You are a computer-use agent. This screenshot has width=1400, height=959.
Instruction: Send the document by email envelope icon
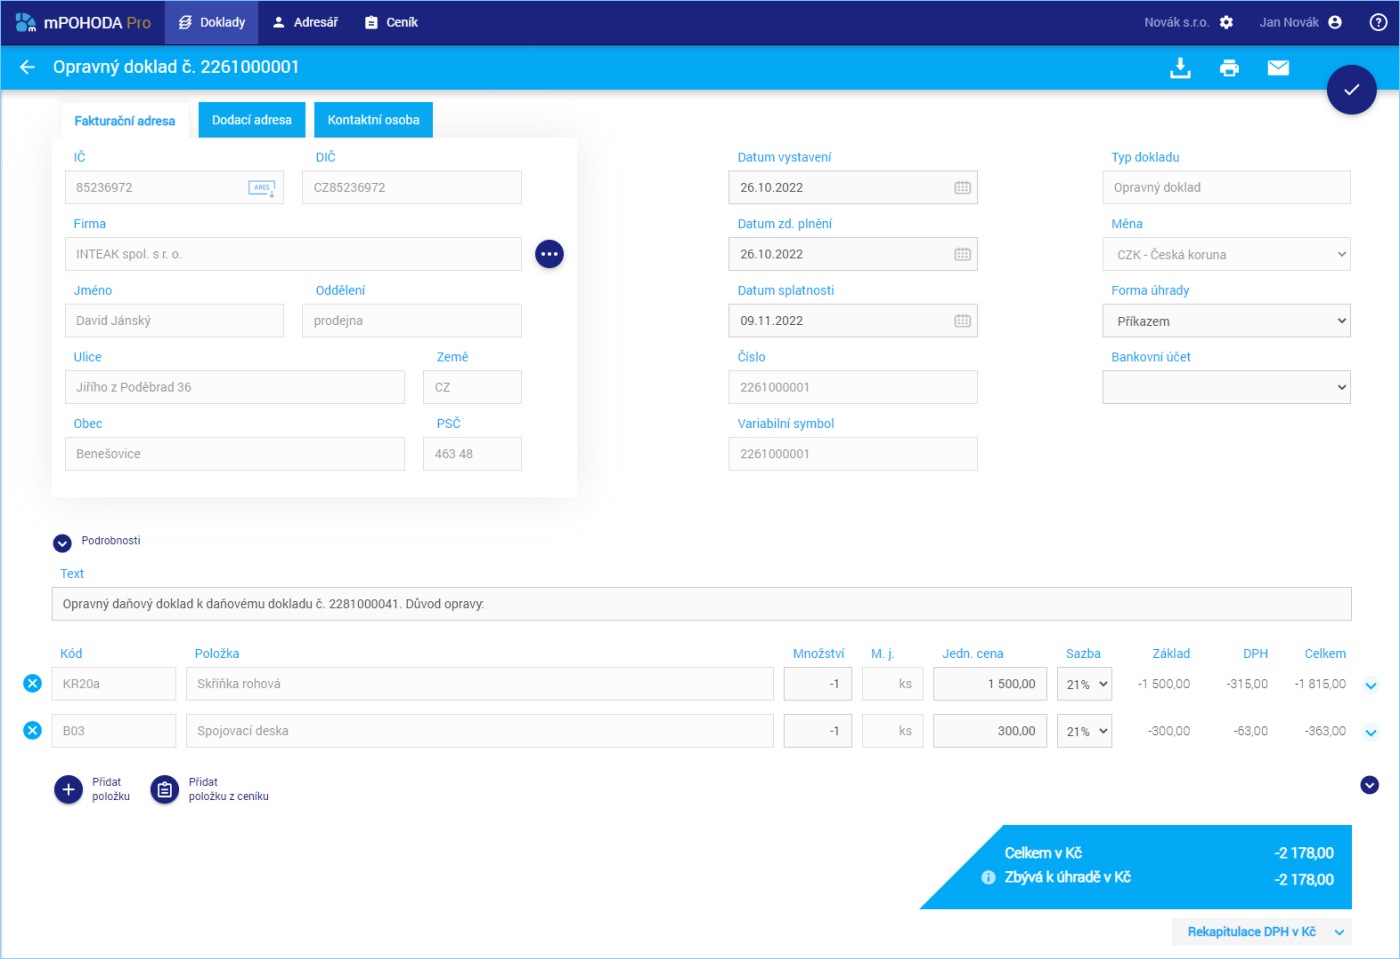click(x=1278, y=68)
